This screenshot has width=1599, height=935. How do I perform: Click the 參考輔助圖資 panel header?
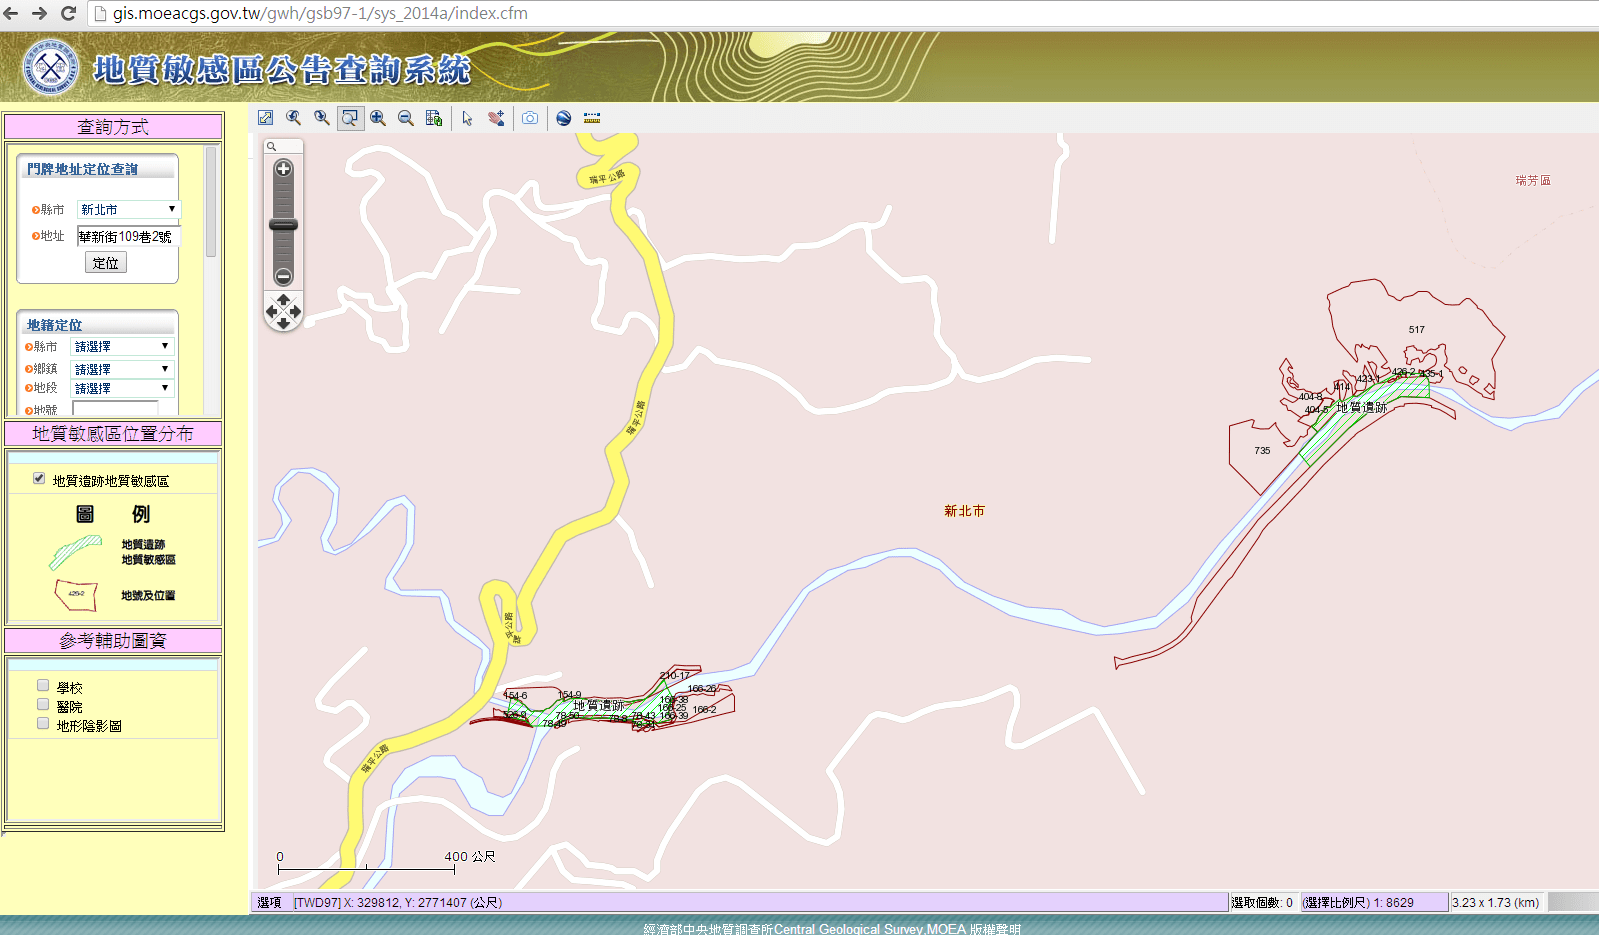pos(113,641)
